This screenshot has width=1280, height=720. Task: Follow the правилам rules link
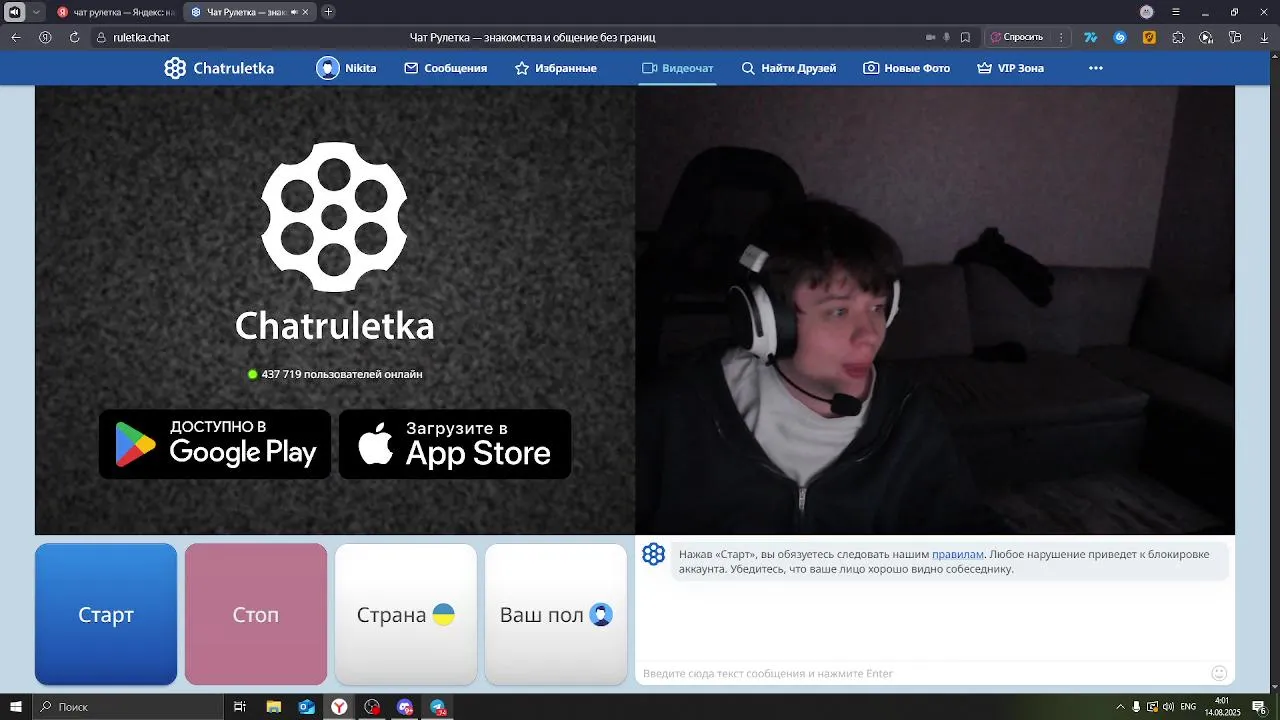(x=958, y=554)
